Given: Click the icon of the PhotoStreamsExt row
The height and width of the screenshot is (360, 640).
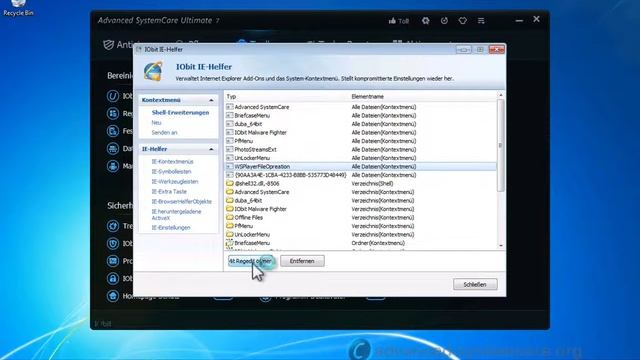Looking at the screenshot, I should 230,149.
